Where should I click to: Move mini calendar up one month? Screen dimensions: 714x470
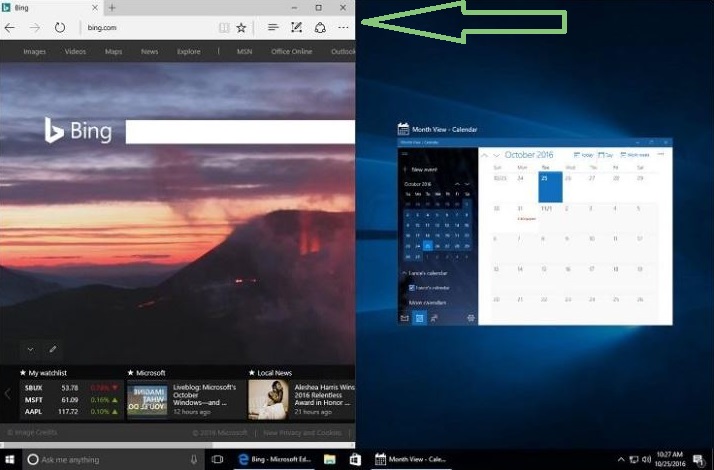(x=457, y=184)
